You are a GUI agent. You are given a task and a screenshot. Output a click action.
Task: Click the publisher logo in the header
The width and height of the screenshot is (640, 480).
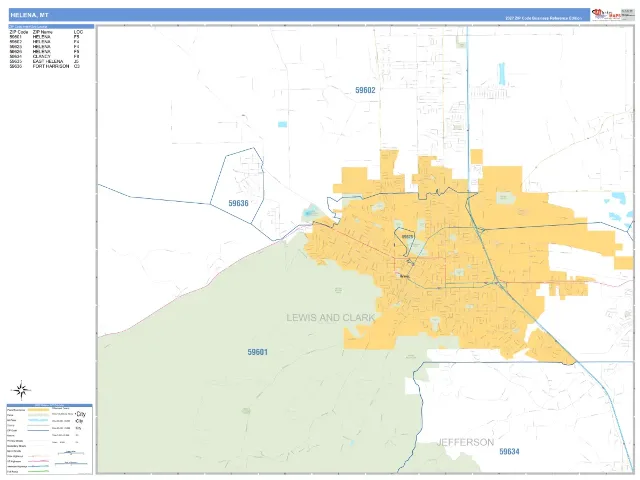pyautogui.click(x=606, y=14)
